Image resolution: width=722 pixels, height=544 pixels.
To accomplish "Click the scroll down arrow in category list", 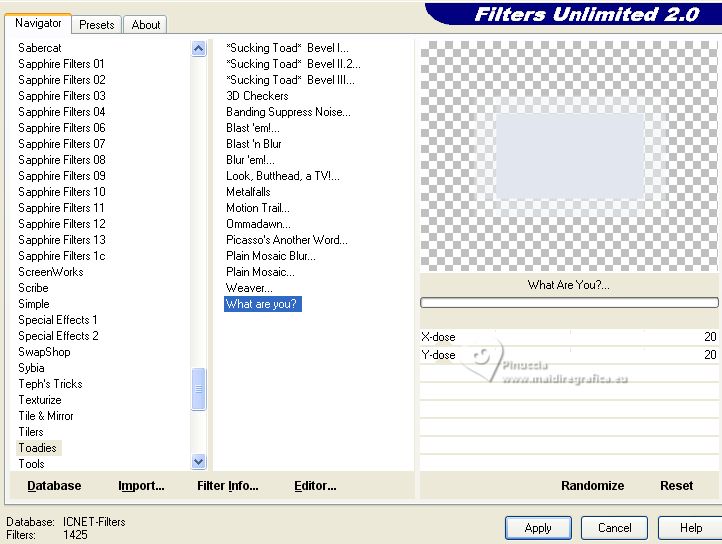I will click(198, 461).
